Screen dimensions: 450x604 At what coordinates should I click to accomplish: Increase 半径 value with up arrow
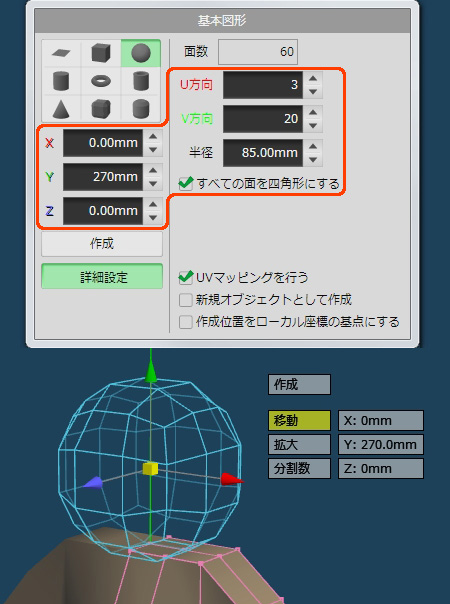(313, 146)
